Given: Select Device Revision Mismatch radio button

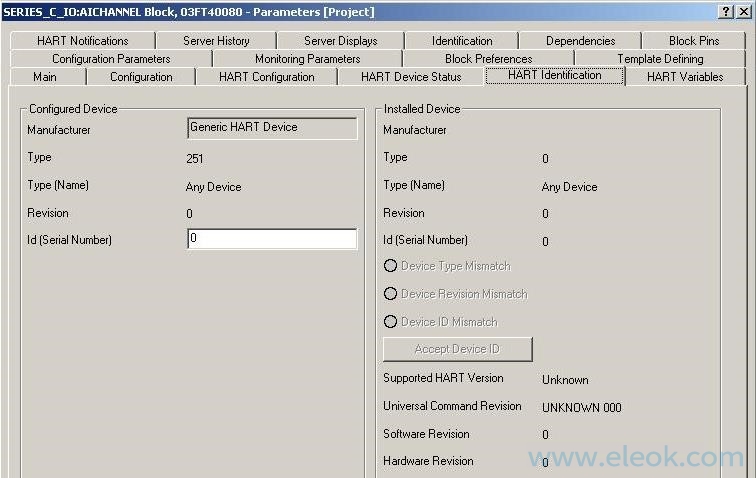Looking at the screenshot, I should (391, 294).
